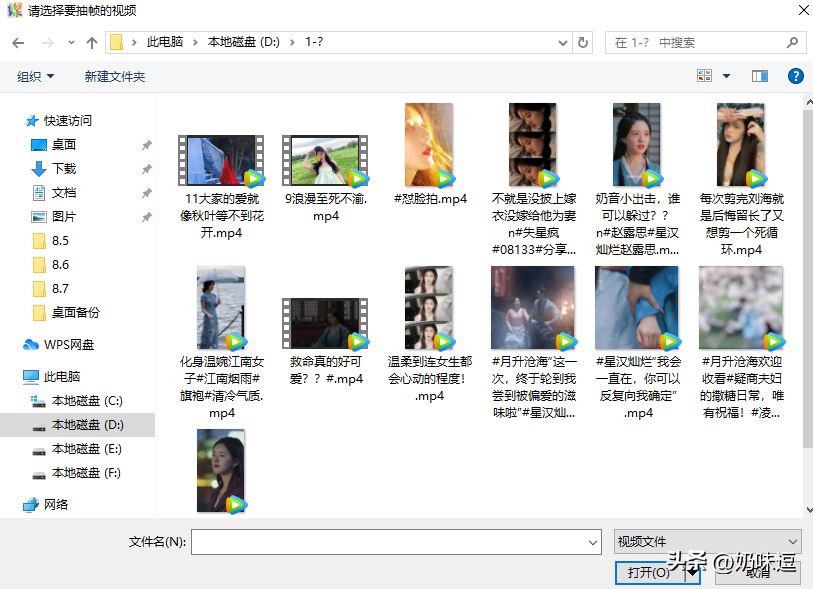Open help with the question mark icon
The height and width of the screenshot is (589, 813).
coord(795,76)
